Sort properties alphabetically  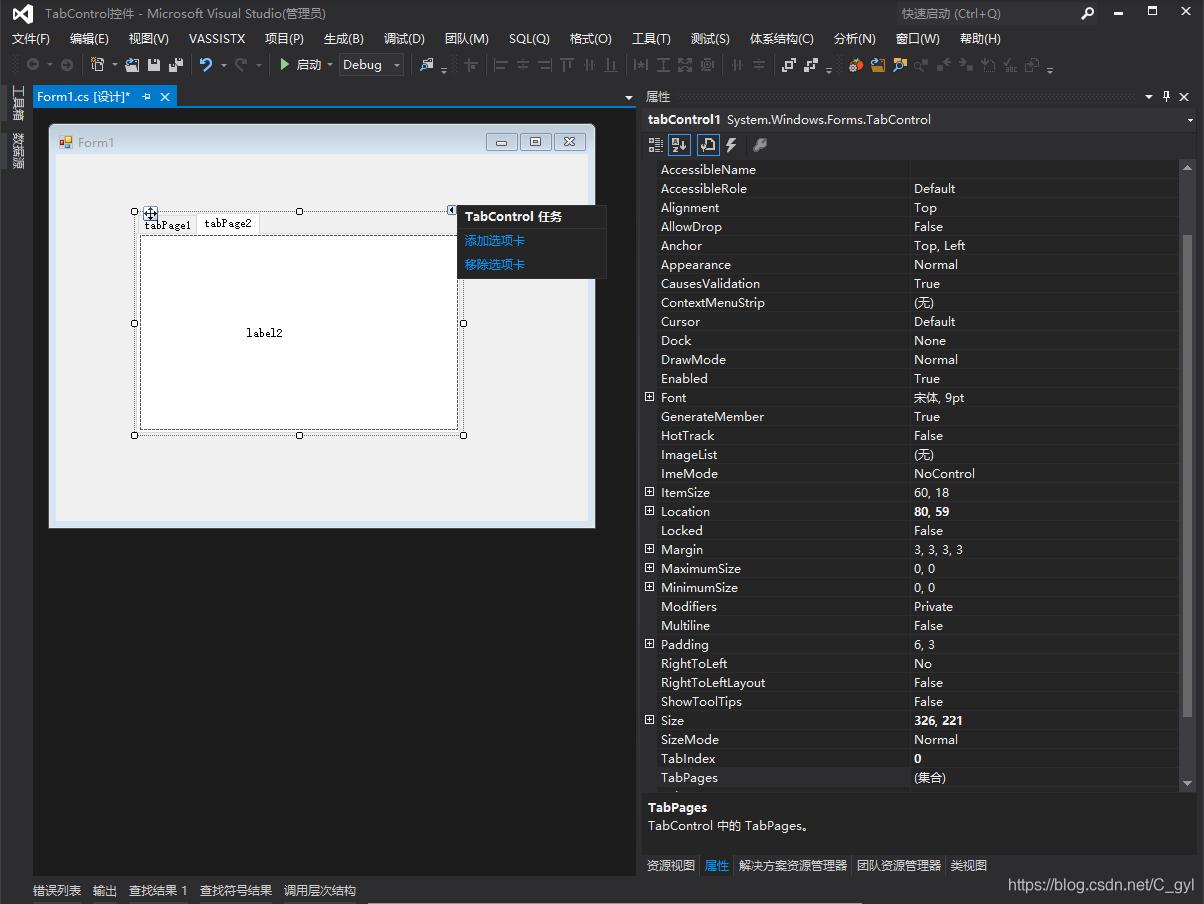[x=679, y=145]
